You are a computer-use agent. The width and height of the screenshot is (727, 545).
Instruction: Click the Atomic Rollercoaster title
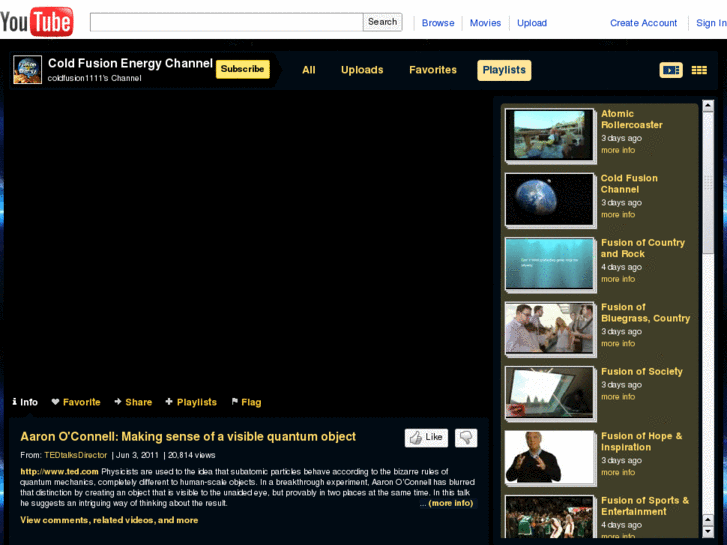631,119
